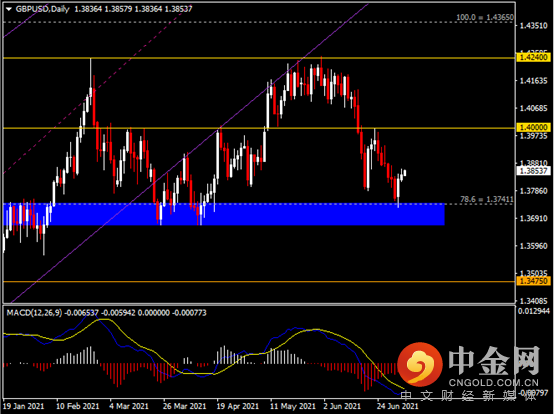
Task: Click the orange horizontal line at 1.34750
Action: (x=259, y=282)
